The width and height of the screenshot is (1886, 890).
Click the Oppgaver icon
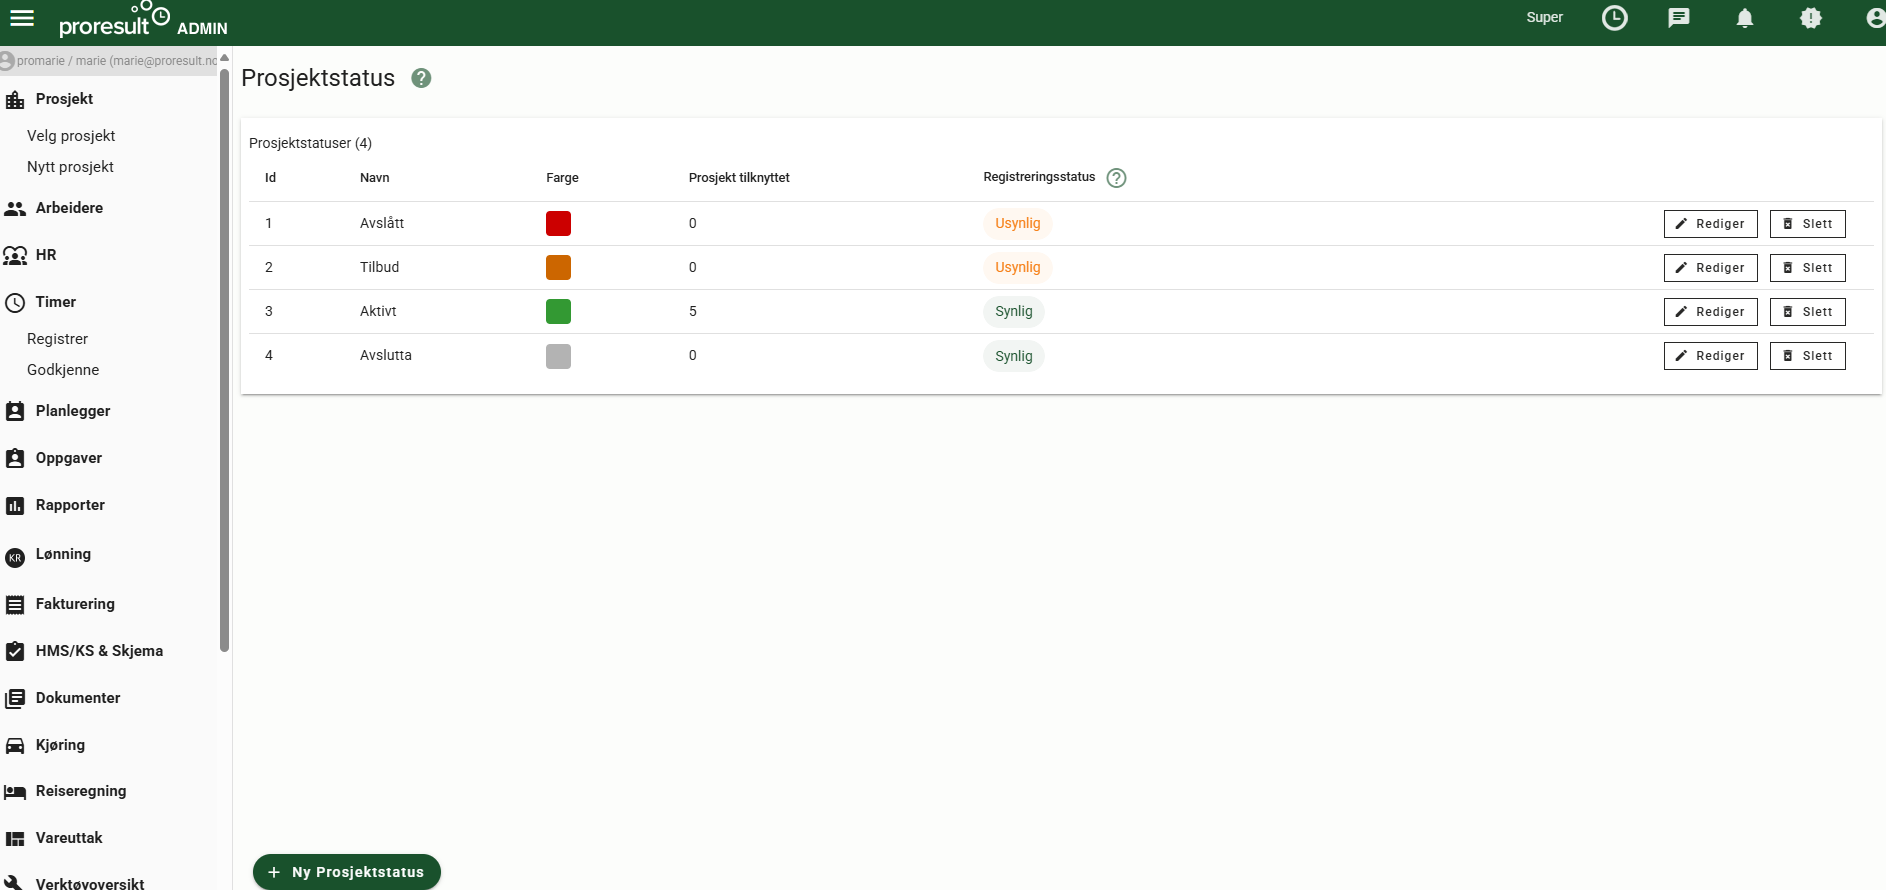[x=15, y=458]
